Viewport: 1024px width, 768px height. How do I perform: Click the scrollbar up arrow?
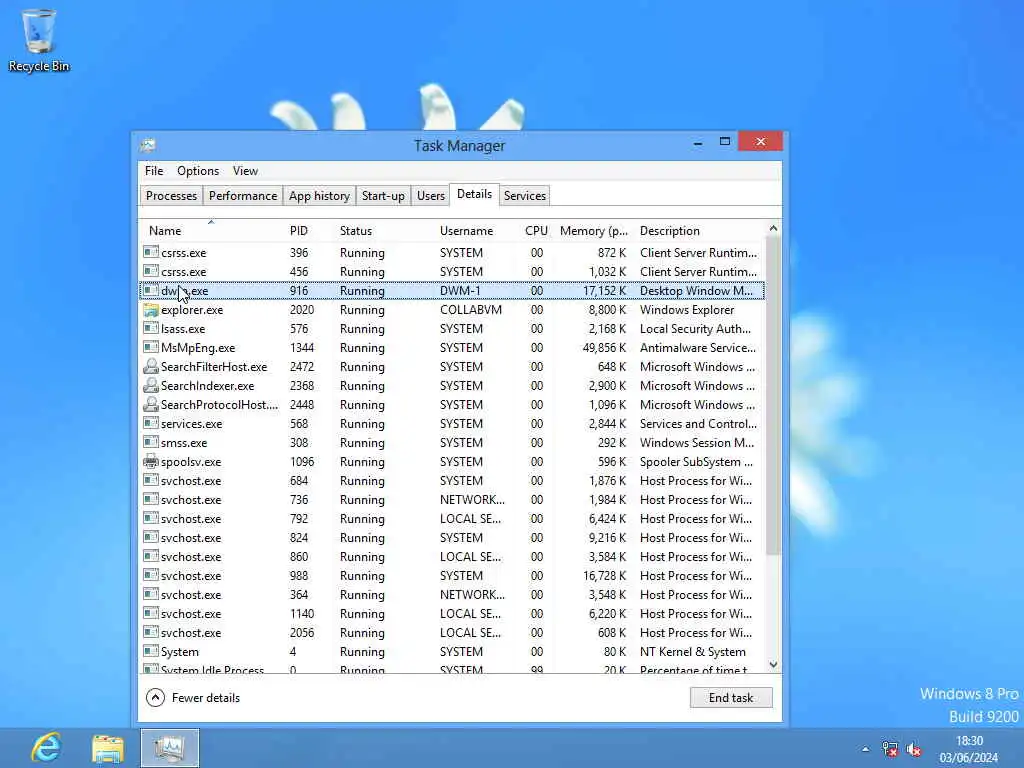[x=773, y=228]
